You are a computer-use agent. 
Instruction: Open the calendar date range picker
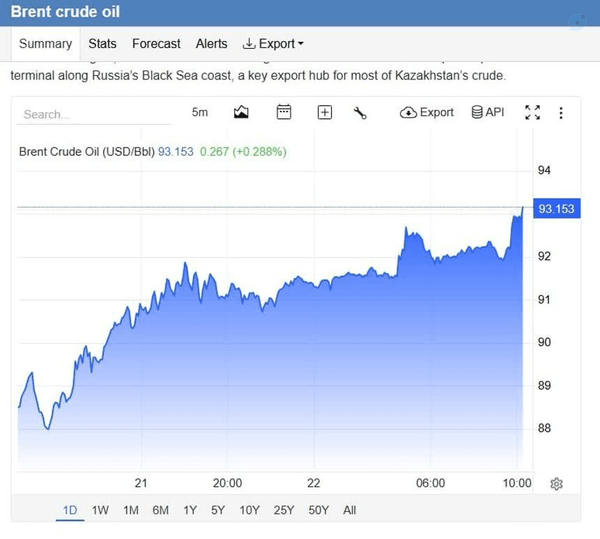pyautogui.click(x=284, y=112)
